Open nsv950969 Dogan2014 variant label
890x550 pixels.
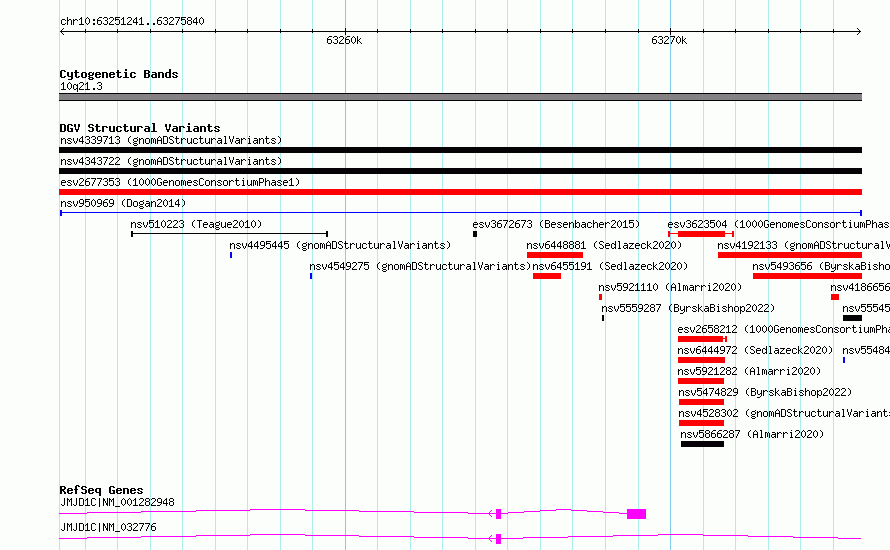(x=123, y=203)
